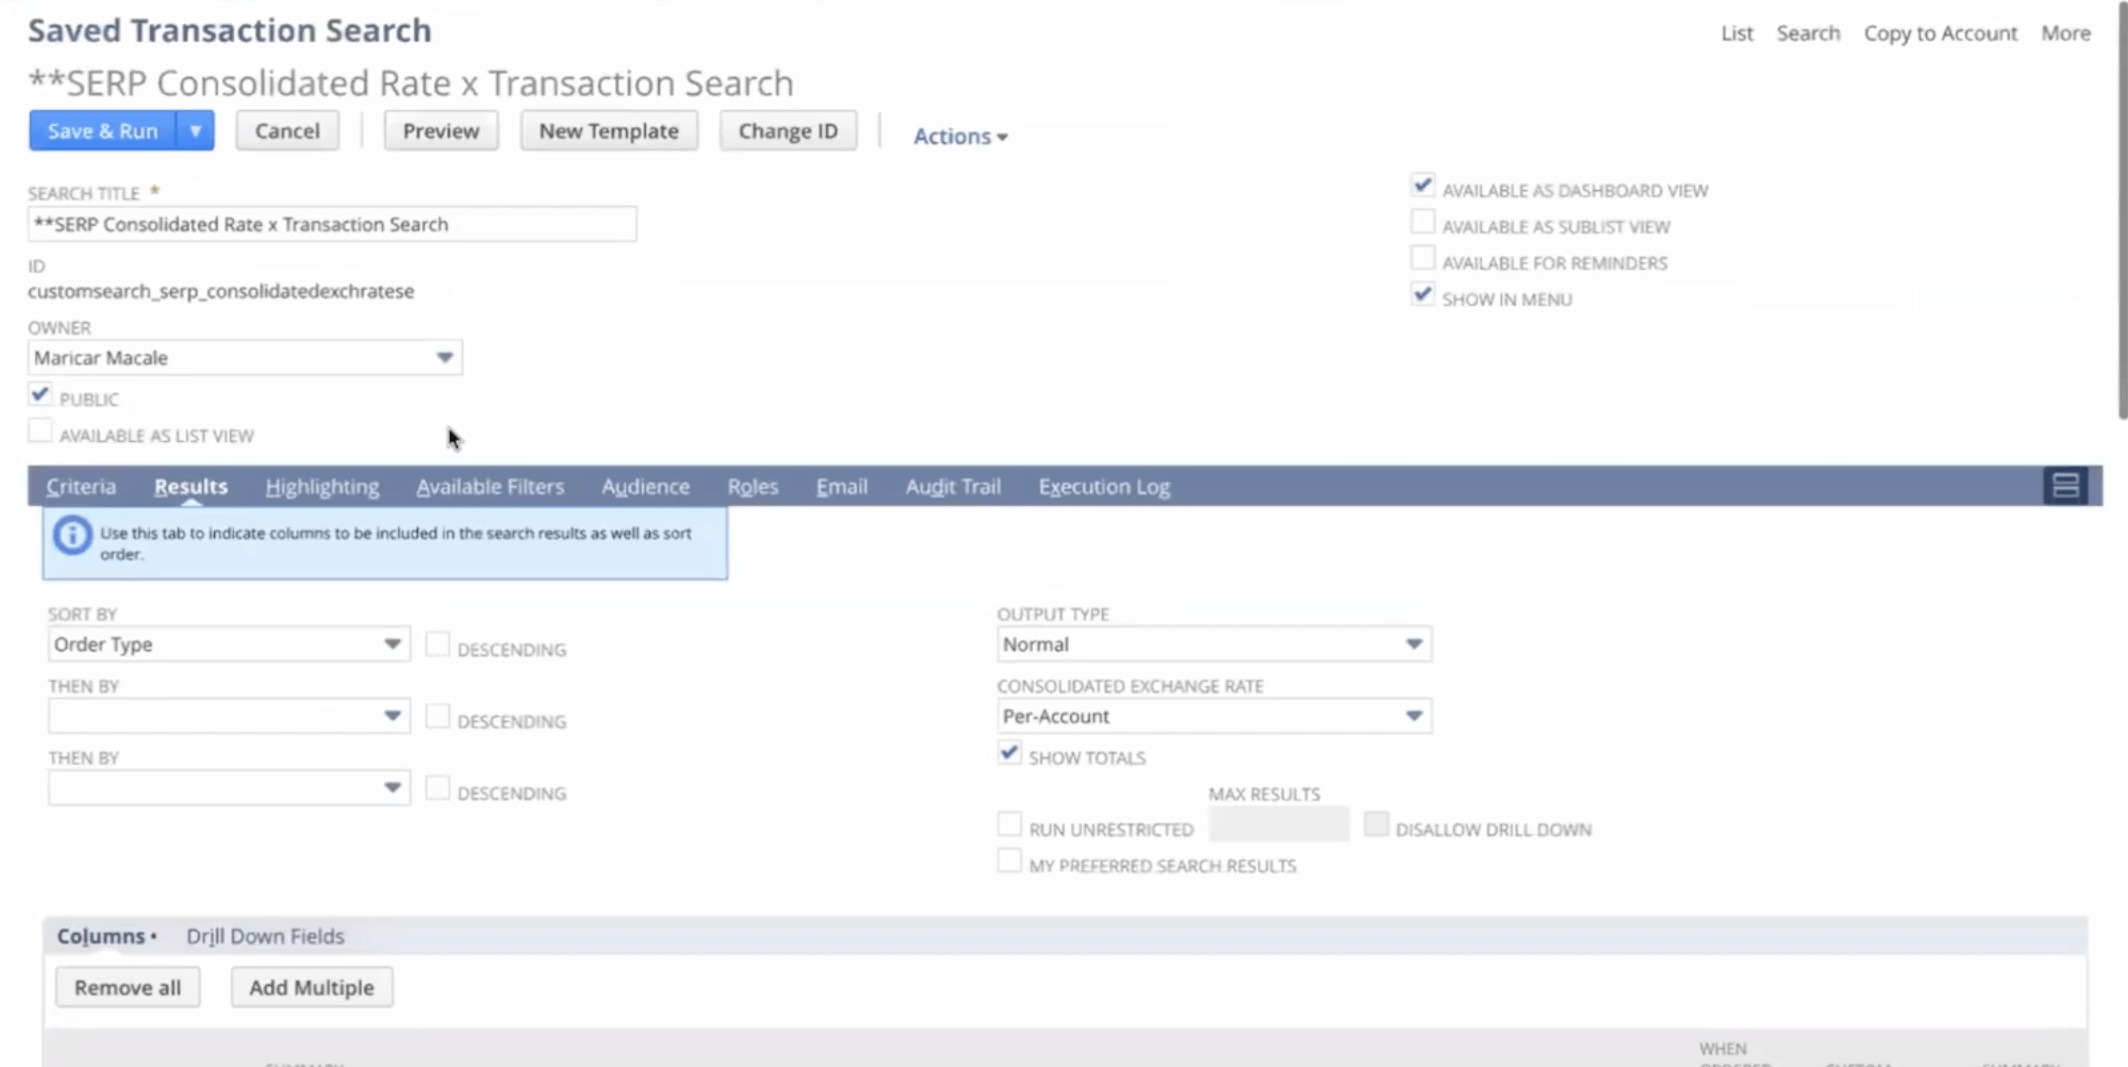This screenshot has width=2128, height=1067.
Task: Open the Audit Trail tab
Action: click(952, 487)
